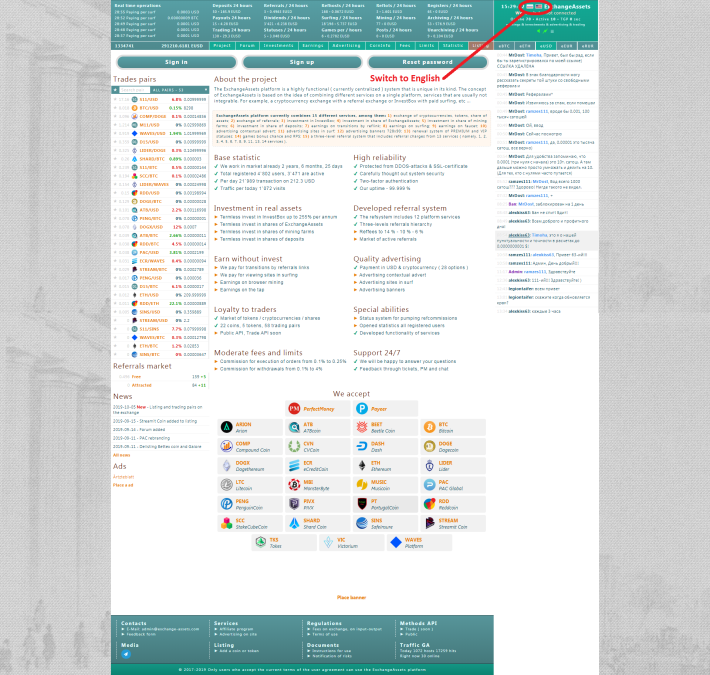Open the Investments menu tab

tap(278, 46)
